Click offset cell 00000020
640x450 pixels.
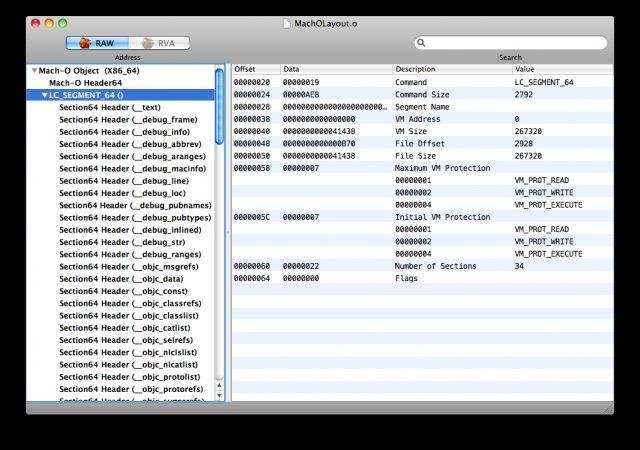252,82
